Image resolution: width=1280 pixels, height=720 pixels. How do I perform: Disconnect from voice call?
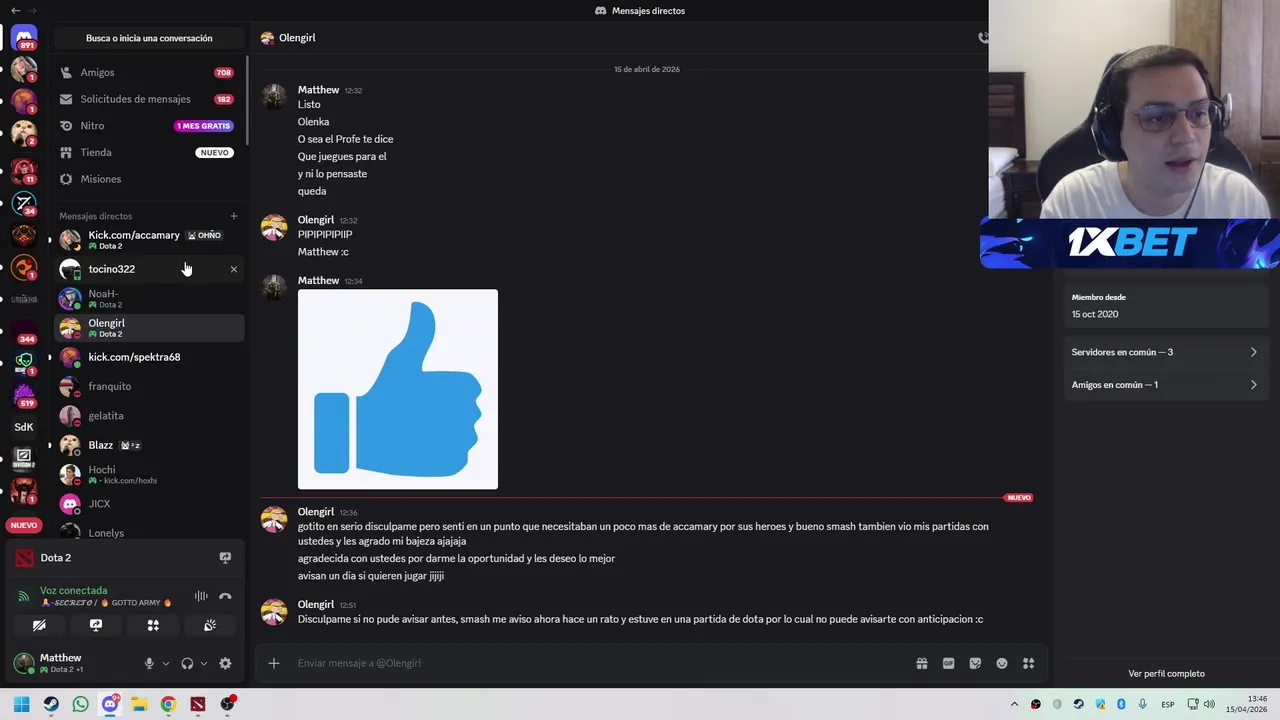tap(225, 596)
